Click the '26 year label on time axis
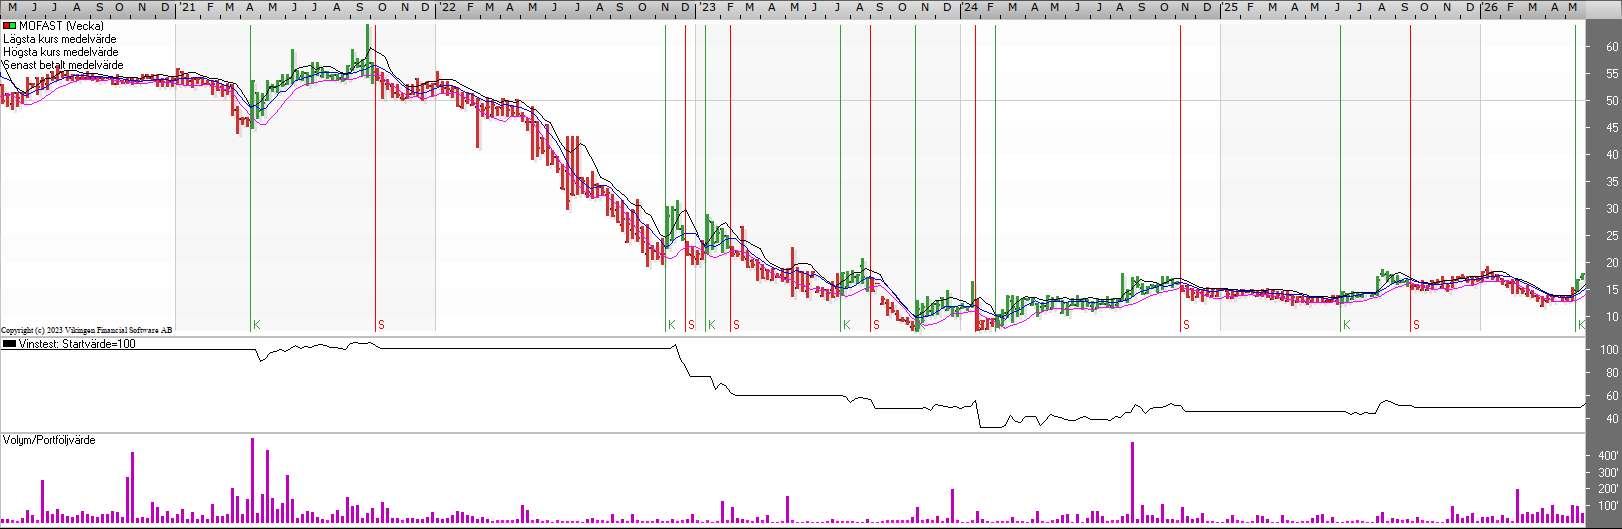Image resolution: width=1622 pixels, height=529 pixels. [1490, 7]
